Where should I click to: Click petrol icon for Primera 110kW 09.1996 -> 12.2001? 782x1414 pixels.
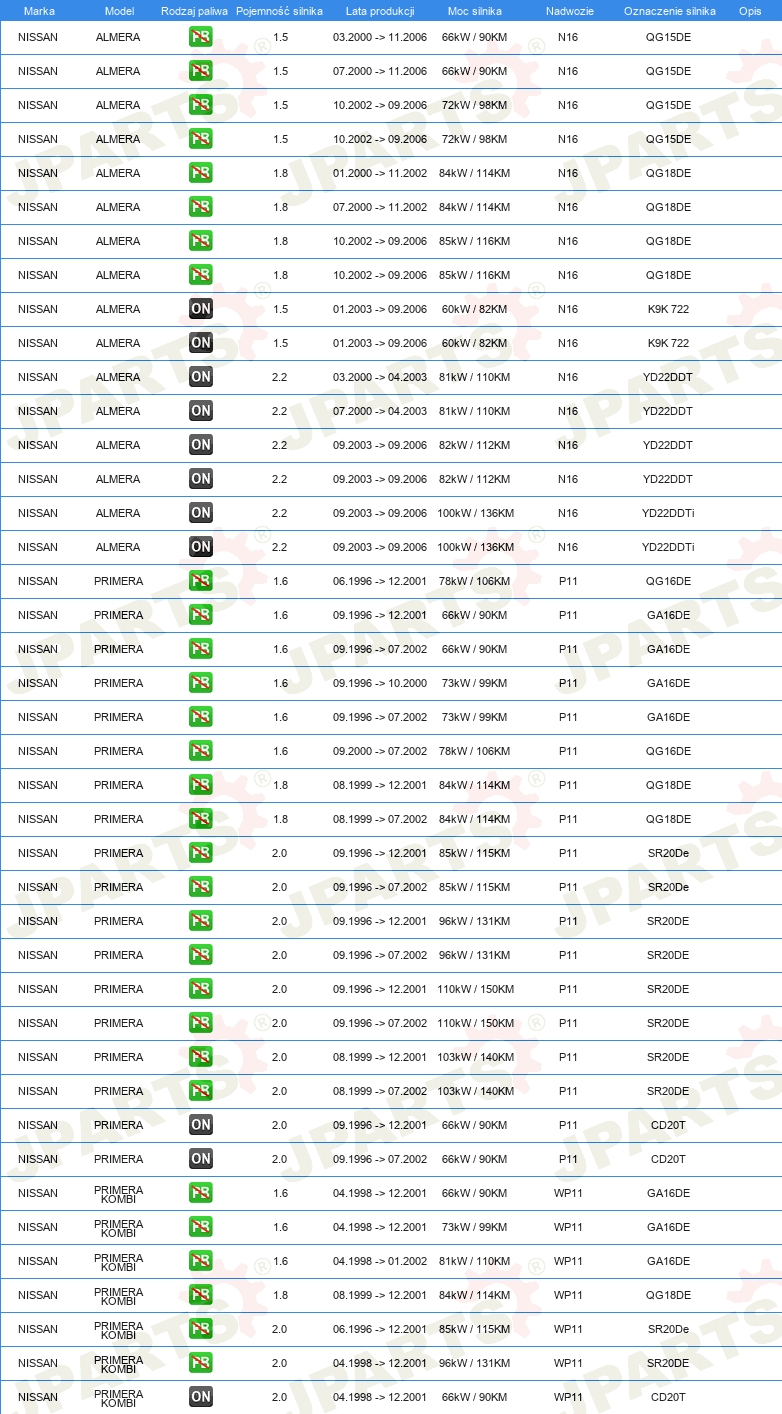coord(201,989)
